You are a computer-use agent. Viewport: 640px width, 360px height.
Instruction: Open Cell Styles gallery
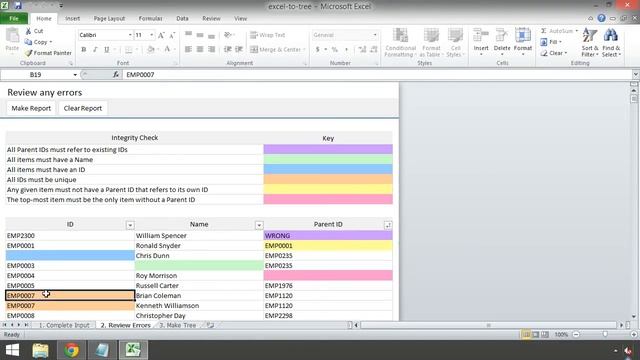455,42
